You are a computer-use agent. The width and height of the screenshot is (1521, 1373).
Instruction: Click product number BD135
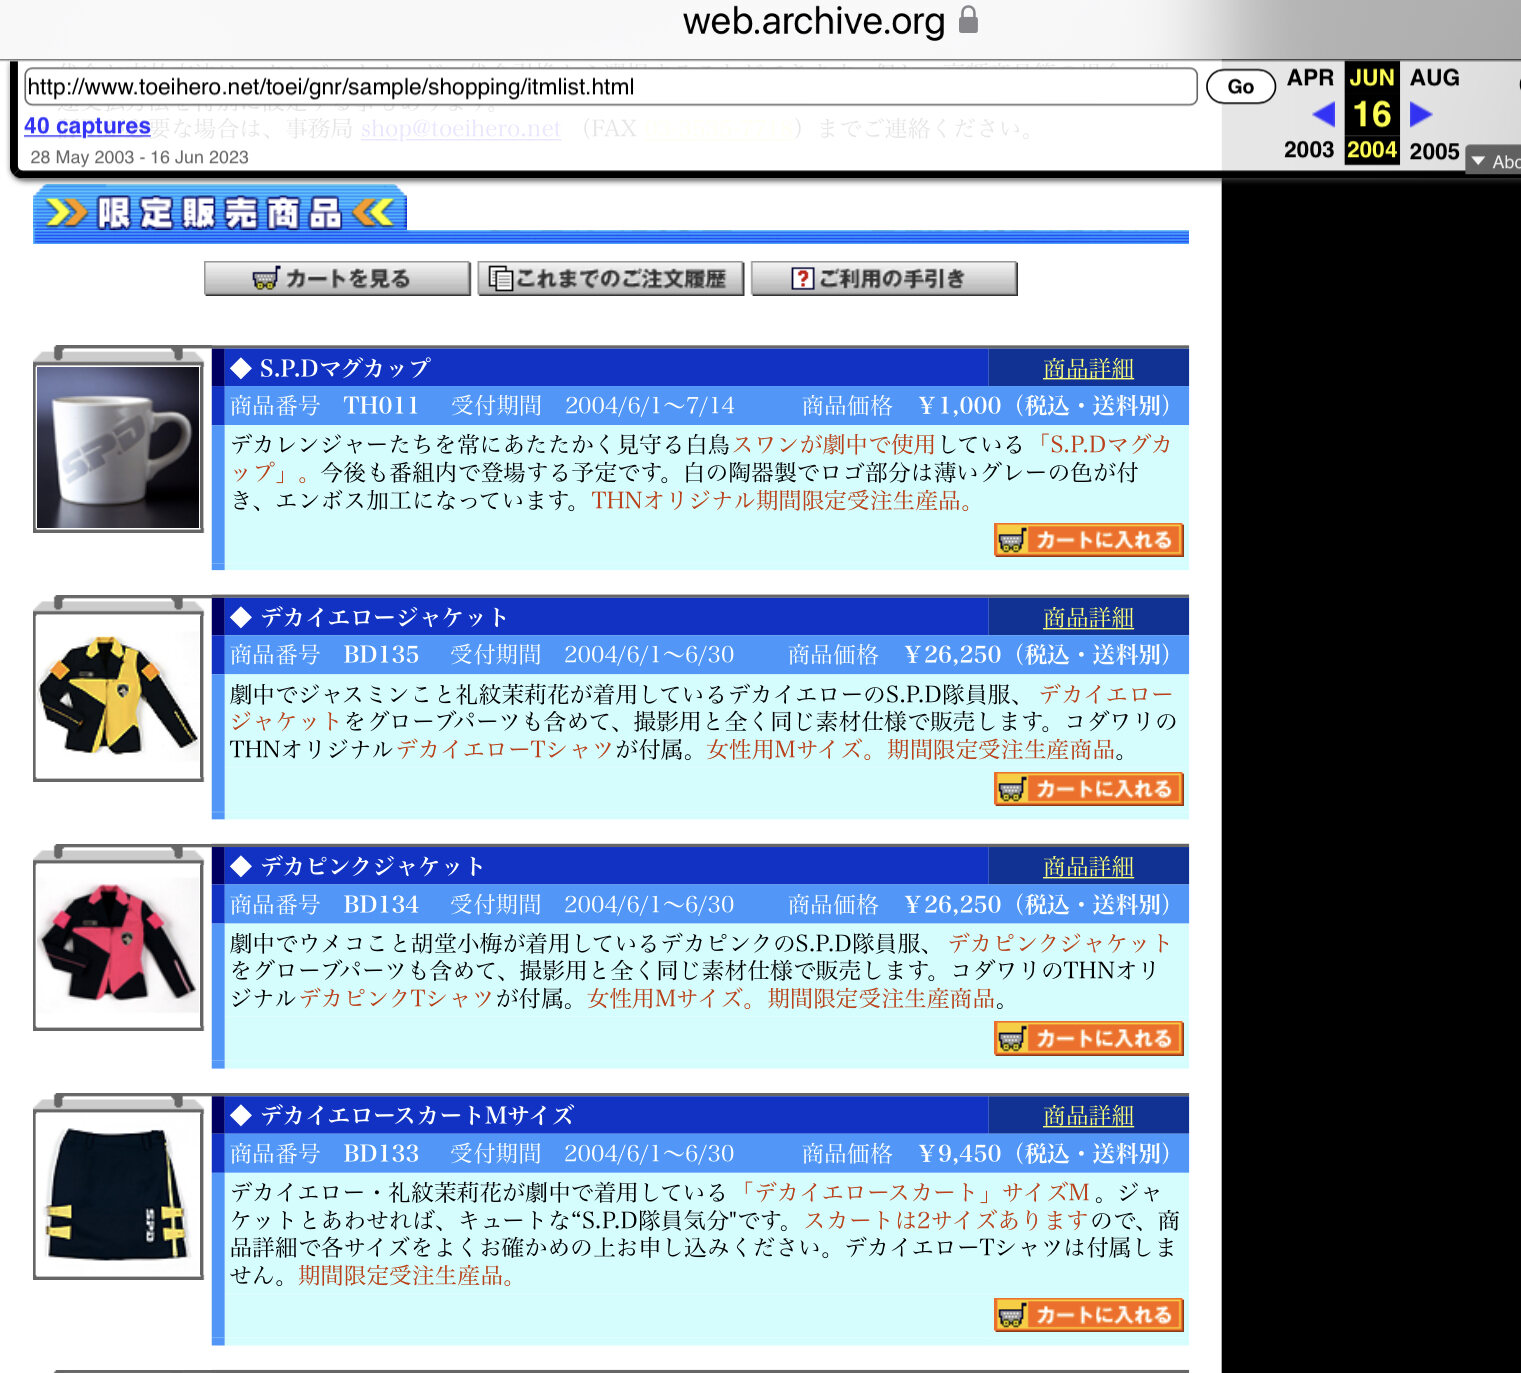click(381, 655)
